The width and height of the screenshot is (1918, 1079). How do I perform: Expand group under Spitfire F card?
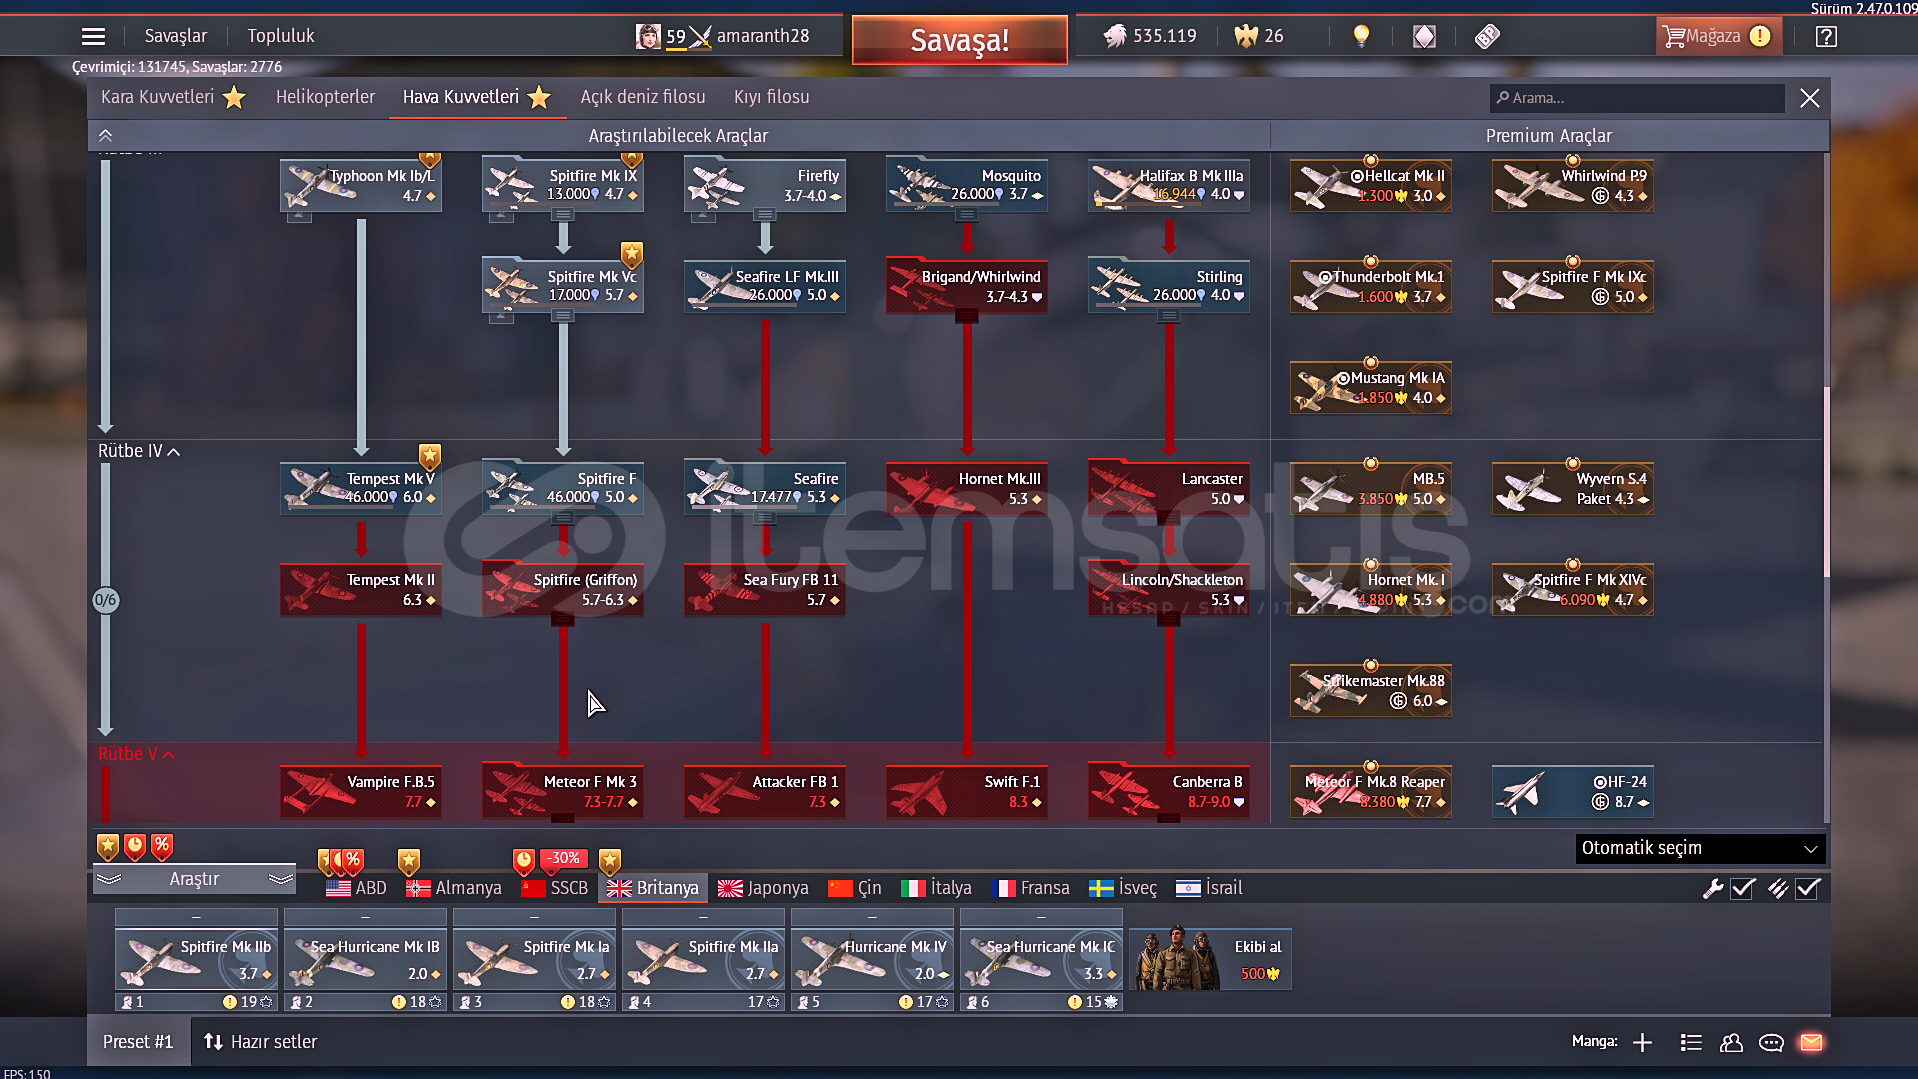pos(563,518)
